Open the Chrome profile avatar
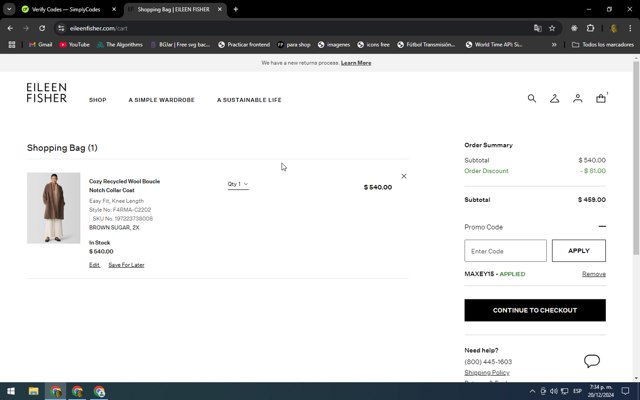The height and width of the screenshot is (400, 640). coord(613,28)
